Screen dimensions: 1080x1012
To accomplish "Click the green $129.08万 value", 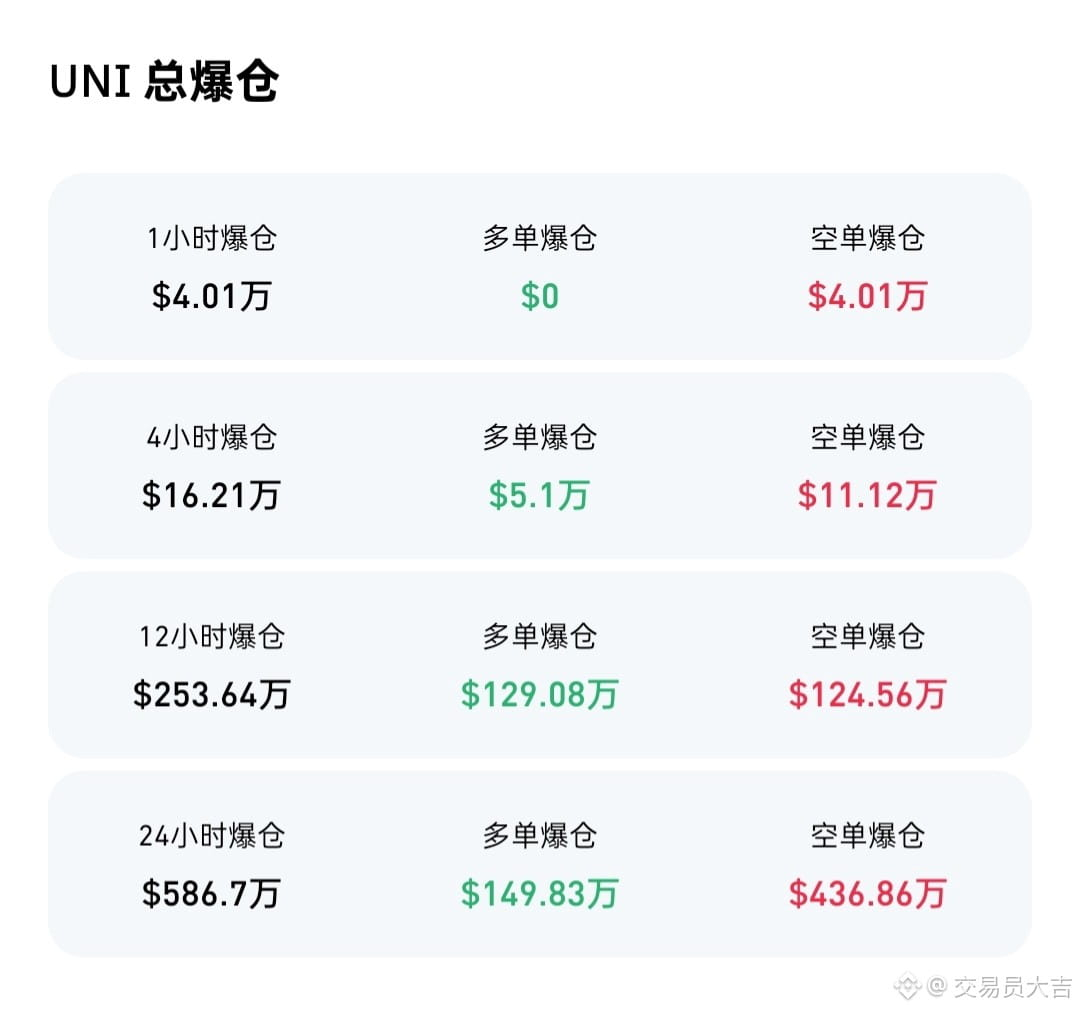I will pos(539,694).
